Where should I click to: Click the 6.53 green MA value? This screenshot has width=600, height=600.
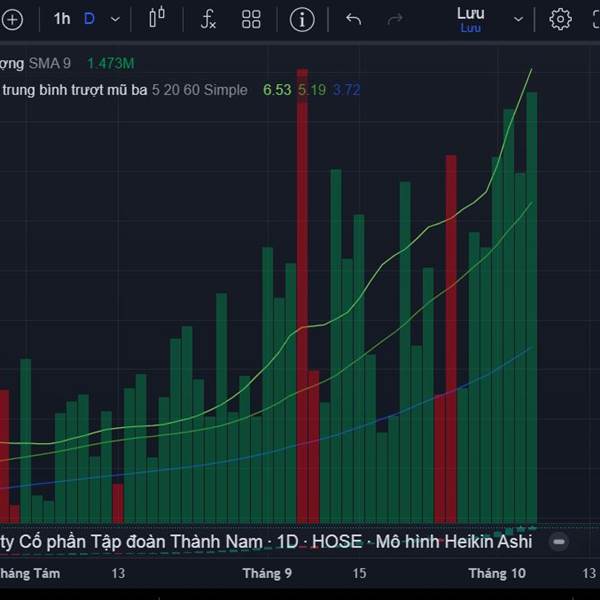[x=277, y=90]
